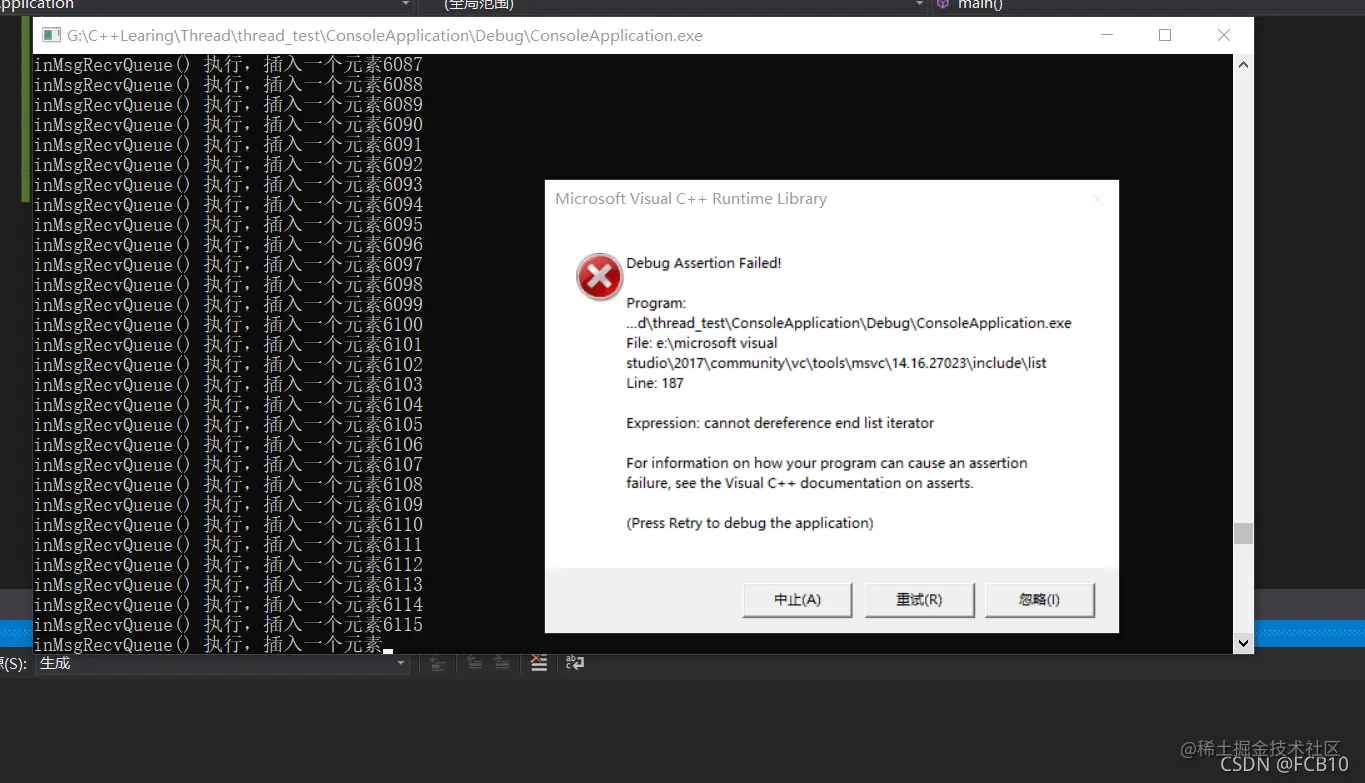Close the ConsoleApplication.exe console window
The width and height of the screenshot is (1365, 783).
tap(1224, 36)
